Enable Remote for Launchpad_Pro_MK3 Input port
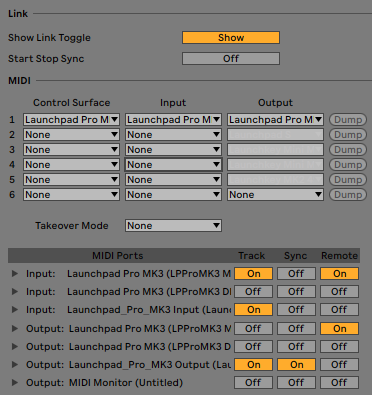This screenshot has width=372, height=395. click(x=339, y=310)
